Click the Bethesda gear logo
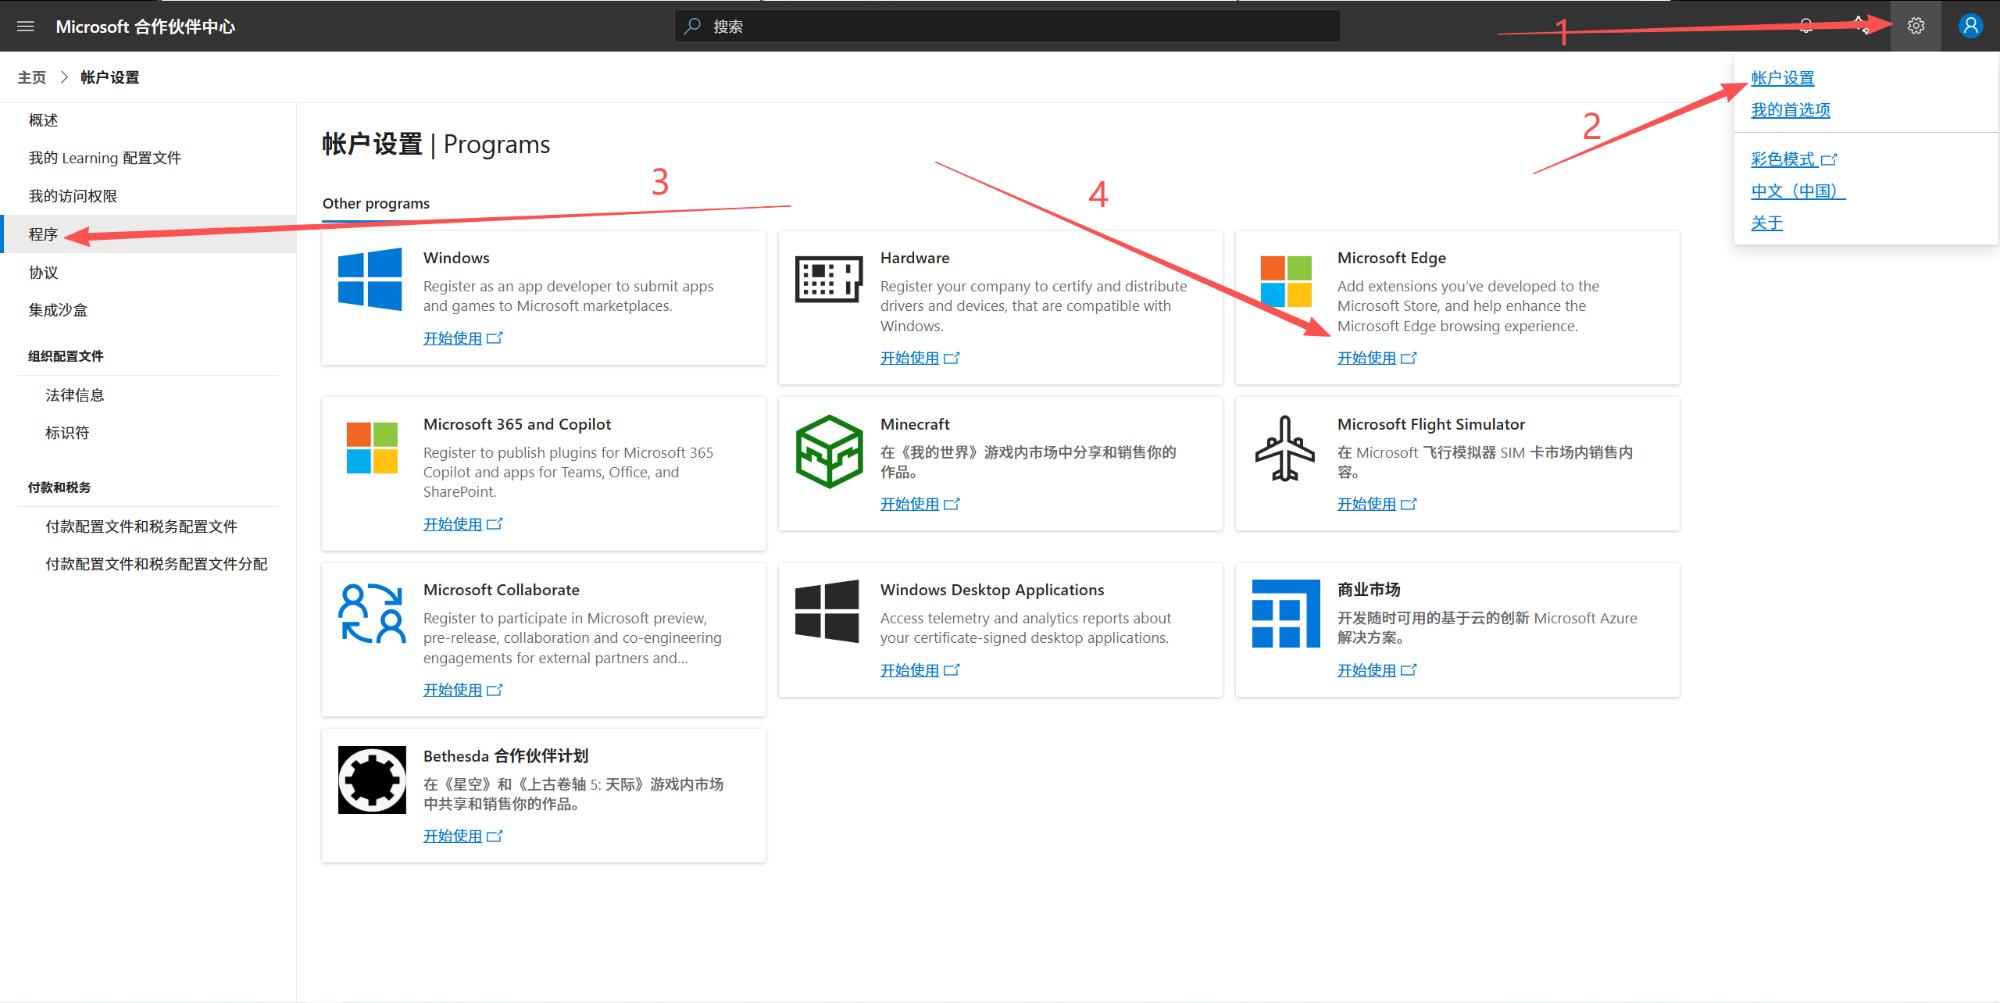The image size is (2000, 1003). [x=372, y=780]
